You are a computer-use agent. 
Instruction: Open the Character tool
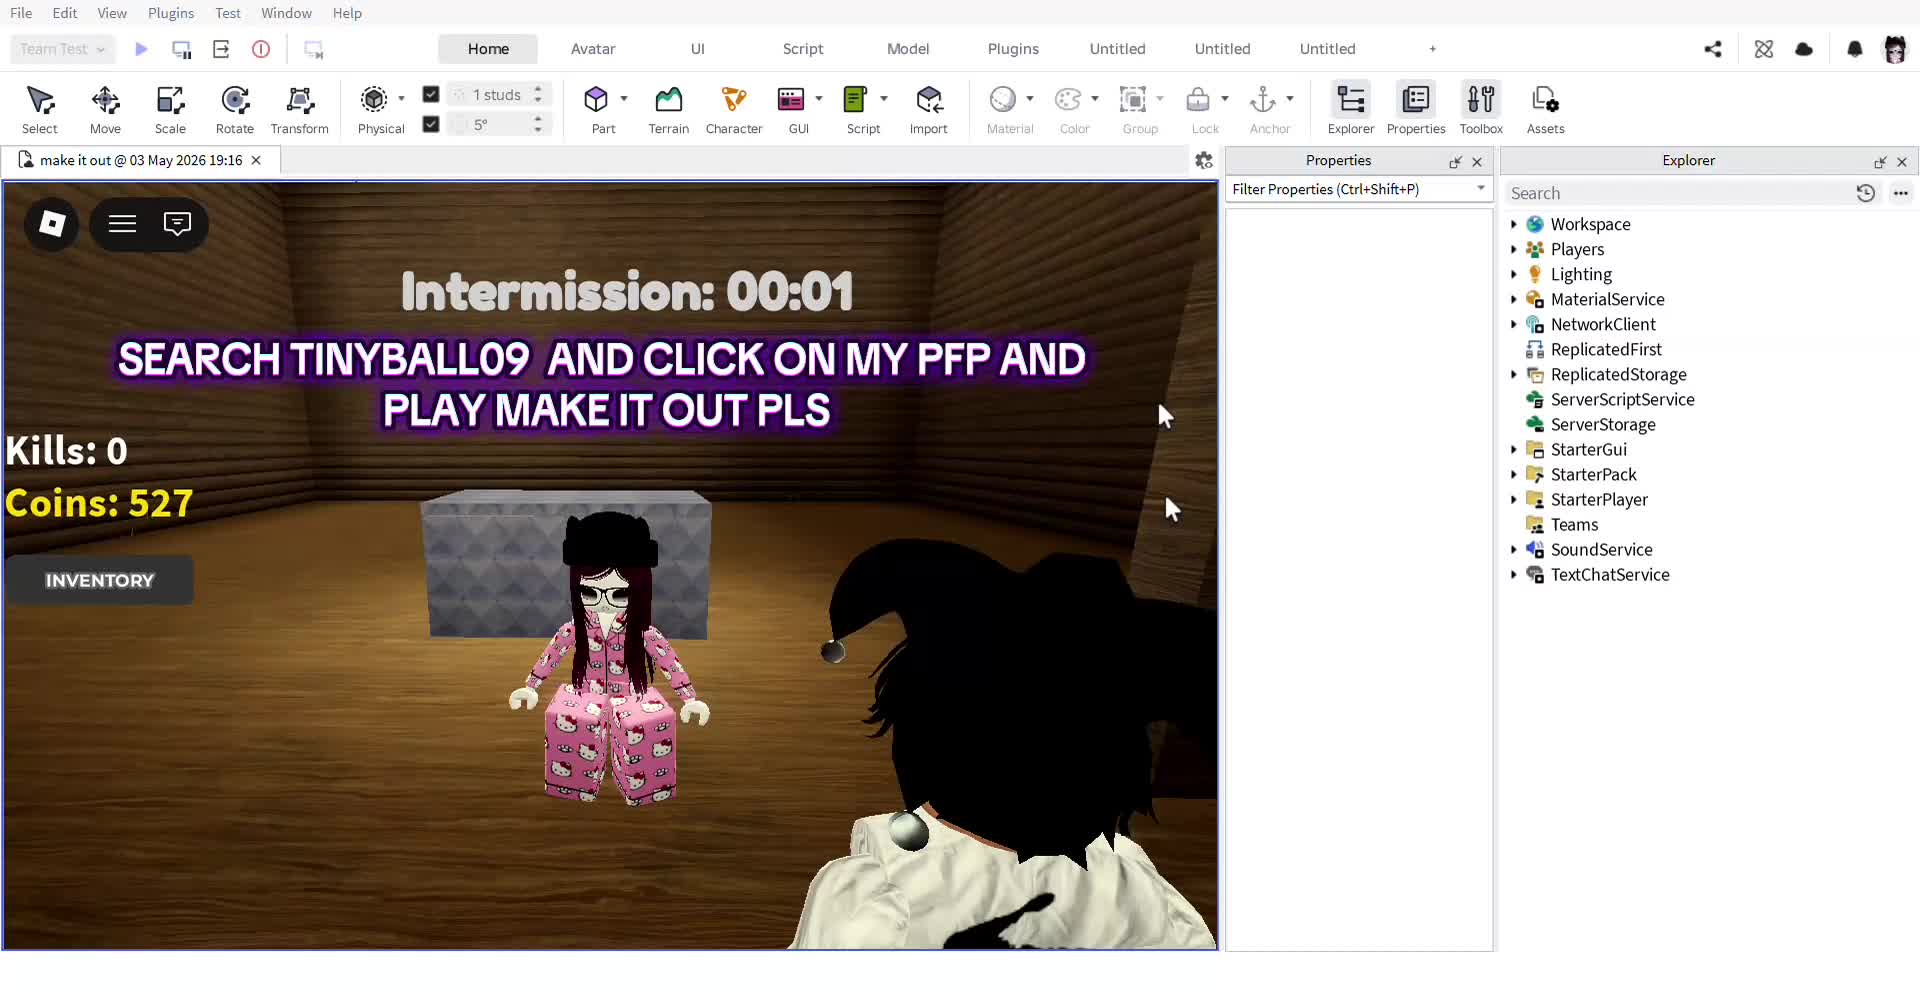click(734, 109)
